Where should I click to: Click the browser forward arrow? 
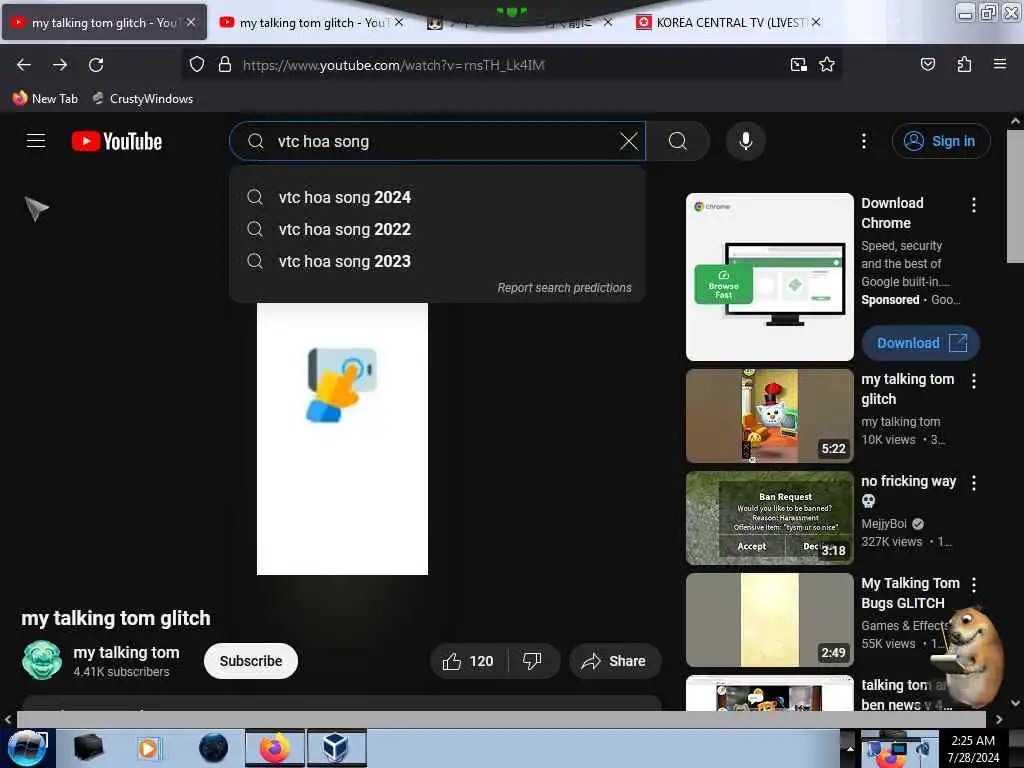60,65
